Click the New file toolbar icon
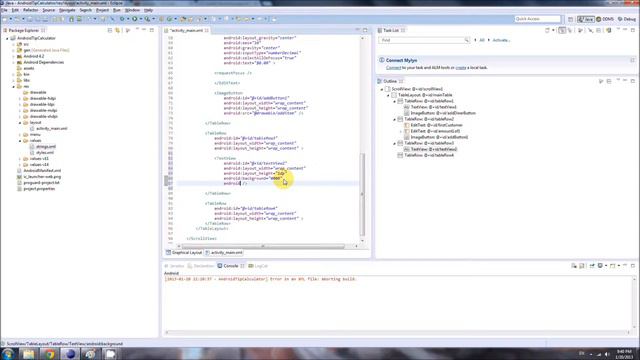Screen dimensions: 640x360 click(x=5, y=19)
